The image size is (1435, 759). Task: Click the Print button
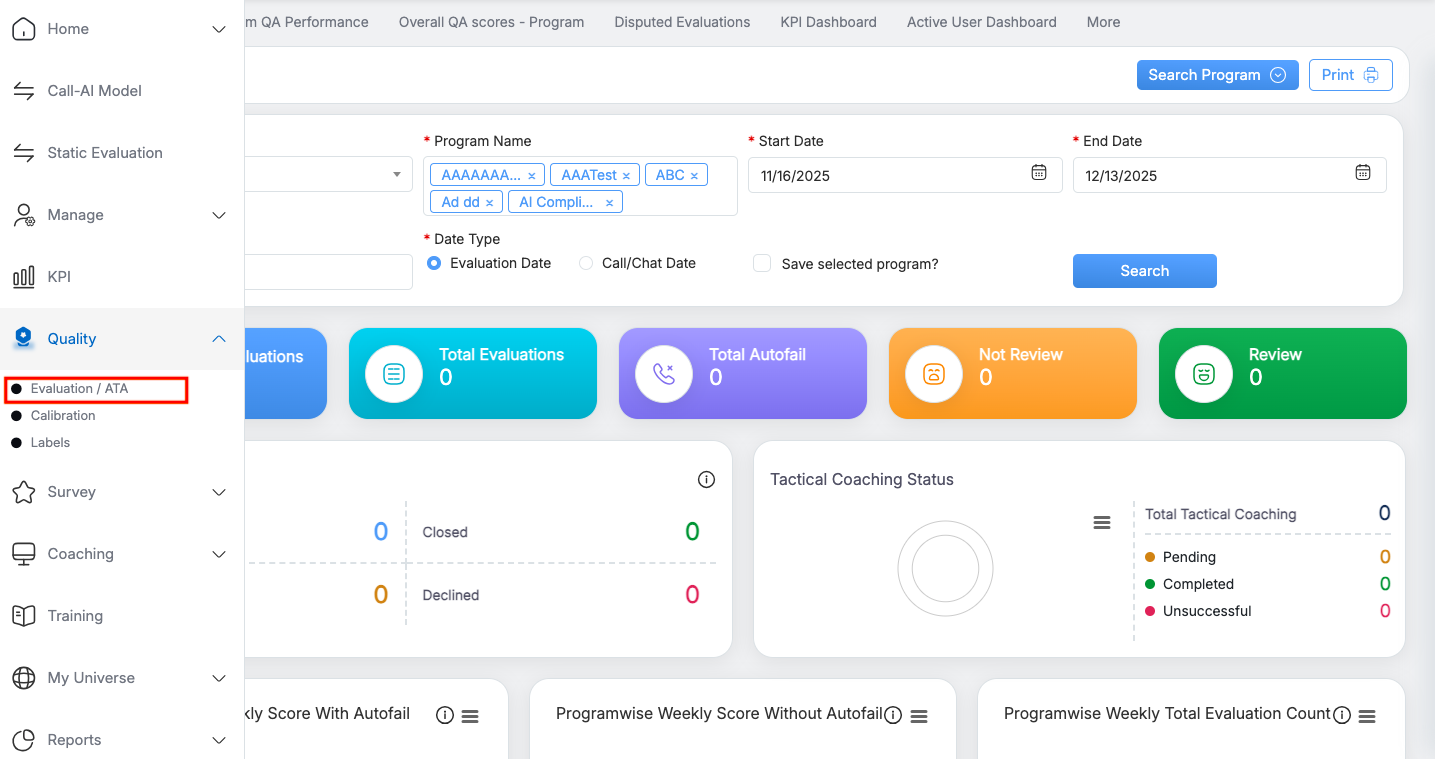[1350, 75]
